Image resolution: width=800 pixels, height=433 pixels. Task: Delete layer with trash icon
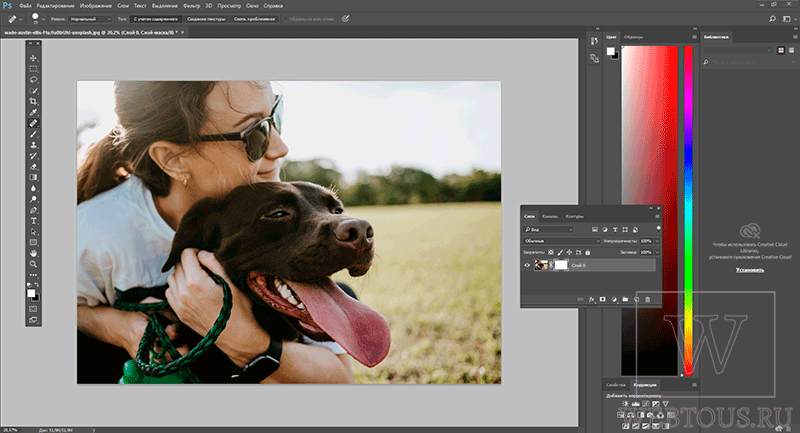click(647, 299)
